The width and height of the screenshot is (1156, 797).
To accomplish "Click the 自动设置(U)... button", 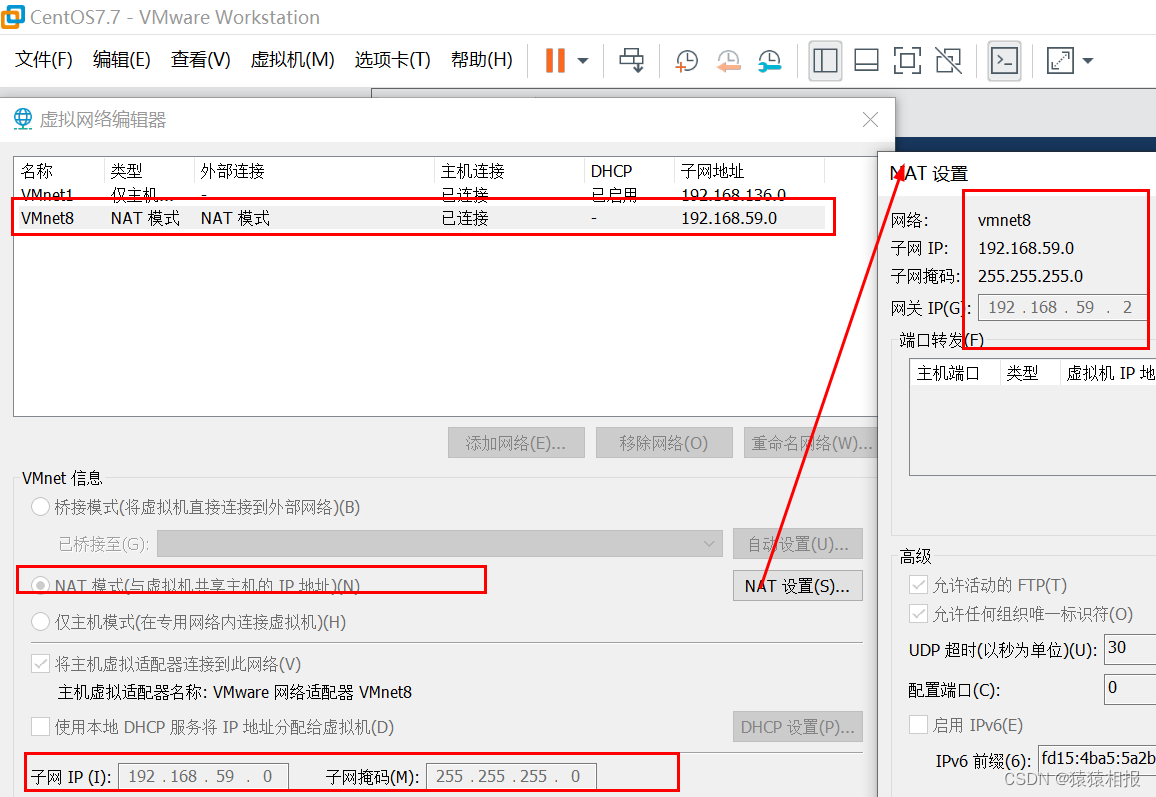I will tap(798, 544).
